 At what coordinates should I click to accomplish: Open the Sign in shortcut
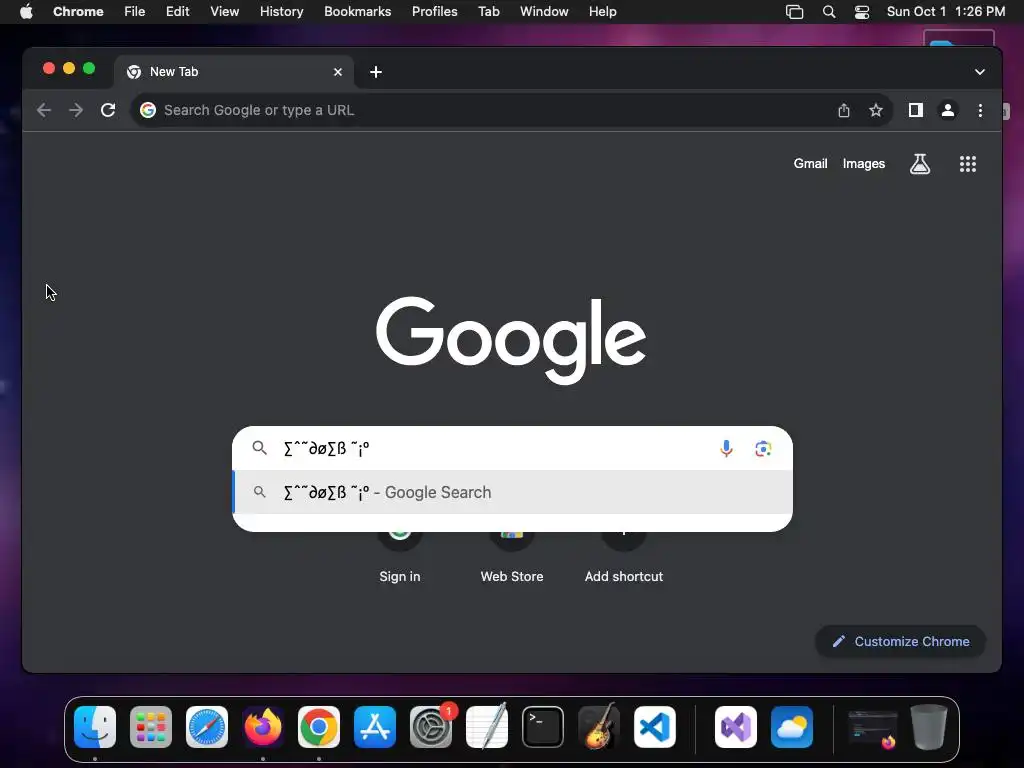[400, 558]
